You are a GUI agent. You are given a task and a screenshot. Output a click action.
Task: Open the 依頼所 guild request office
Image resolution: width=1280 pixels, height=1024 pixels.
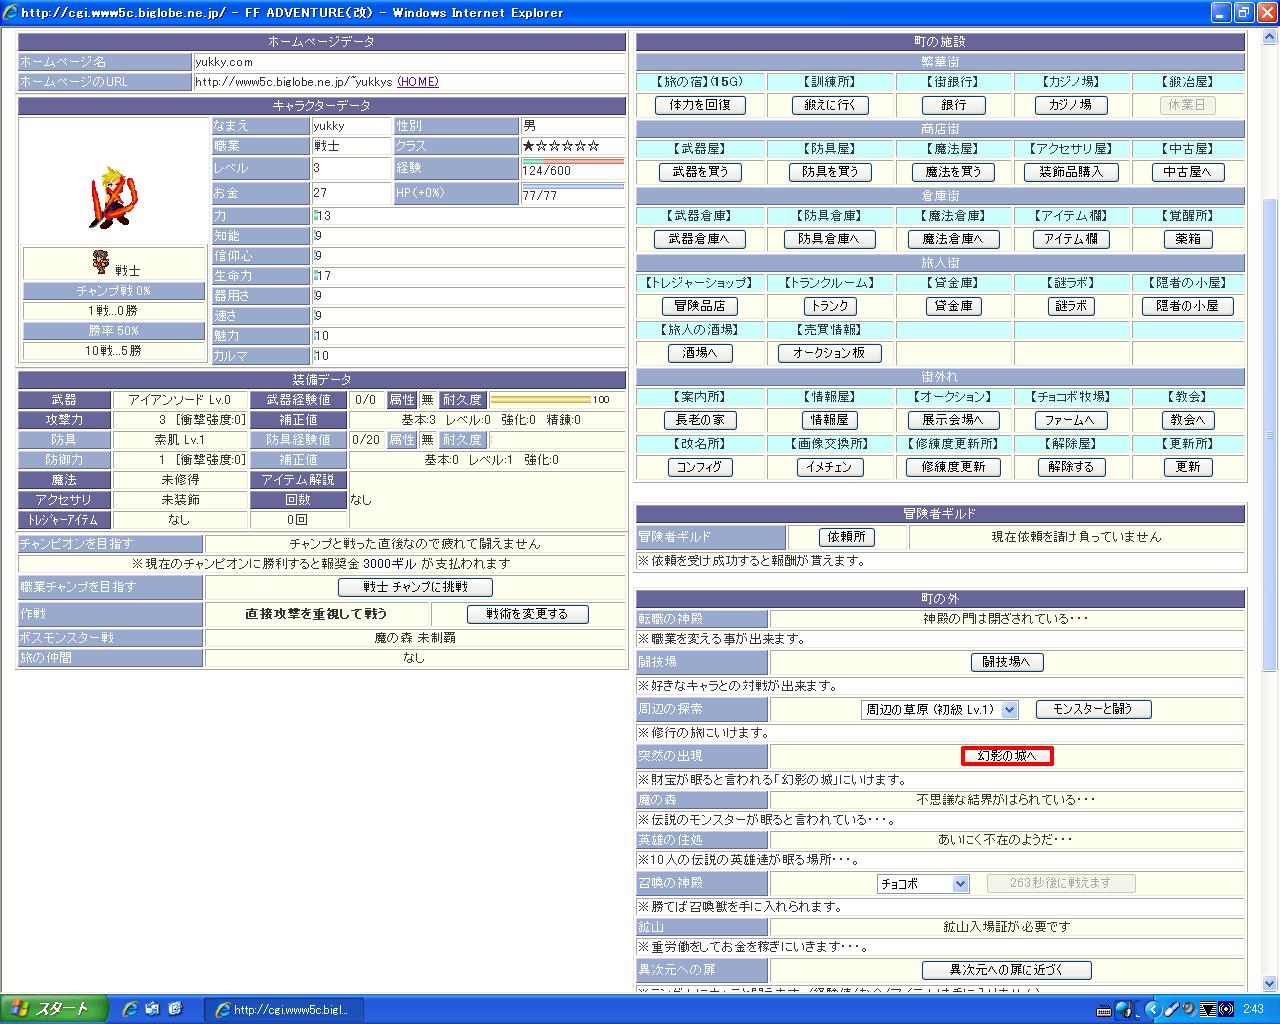(x=846, y=537)
